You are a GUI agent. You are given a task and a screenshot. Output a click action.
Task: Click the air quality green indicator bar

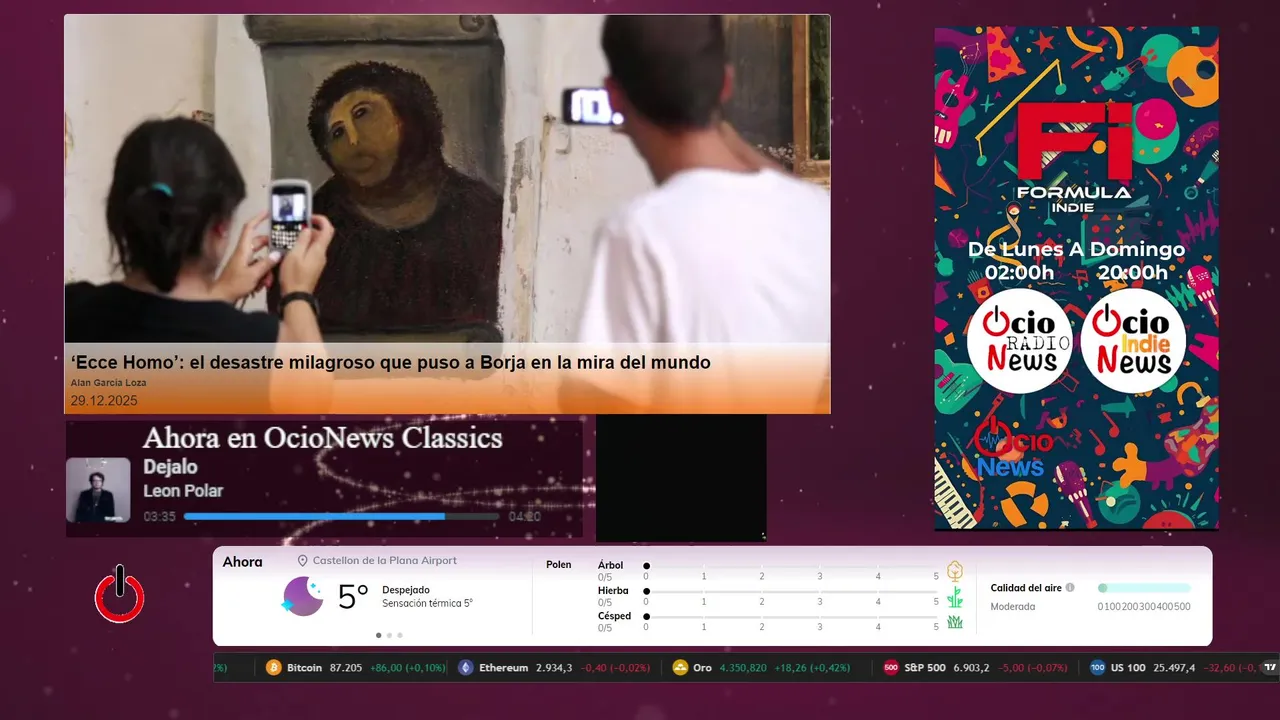pyautogui.click(x=1144, y=588)
